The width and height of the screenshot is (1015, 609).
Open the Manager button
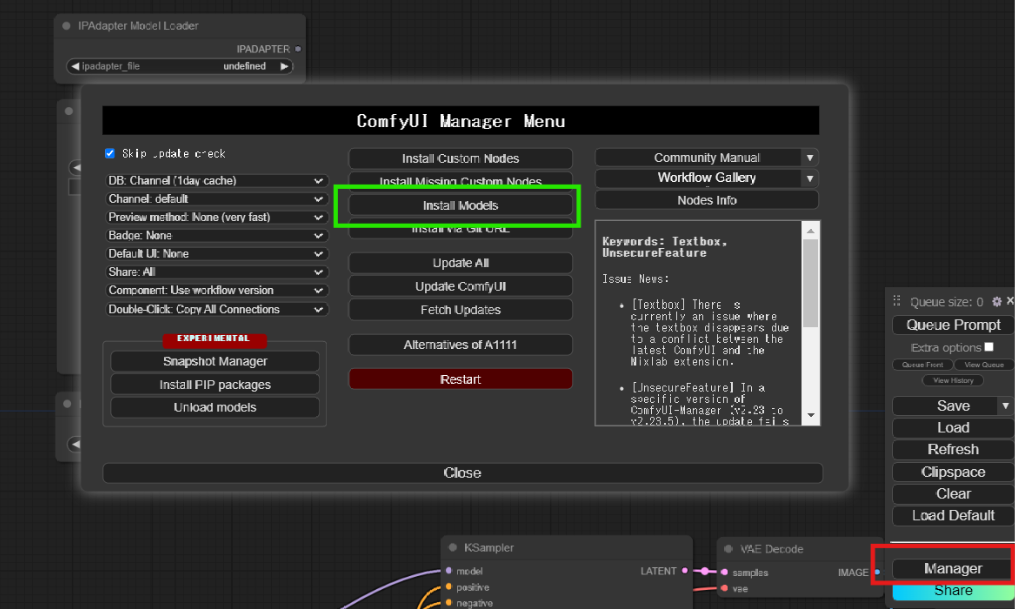click(x=953, y=568)
